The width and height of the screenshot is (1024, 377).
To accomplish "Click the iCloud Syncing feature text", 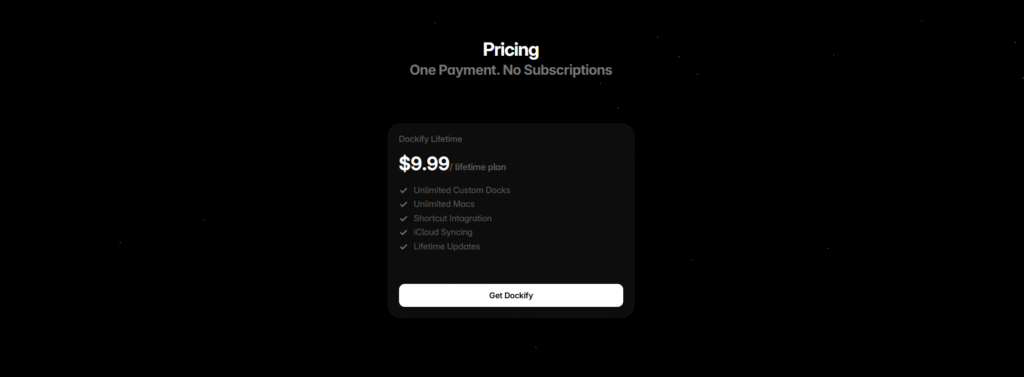I will [x=443, y=232].
